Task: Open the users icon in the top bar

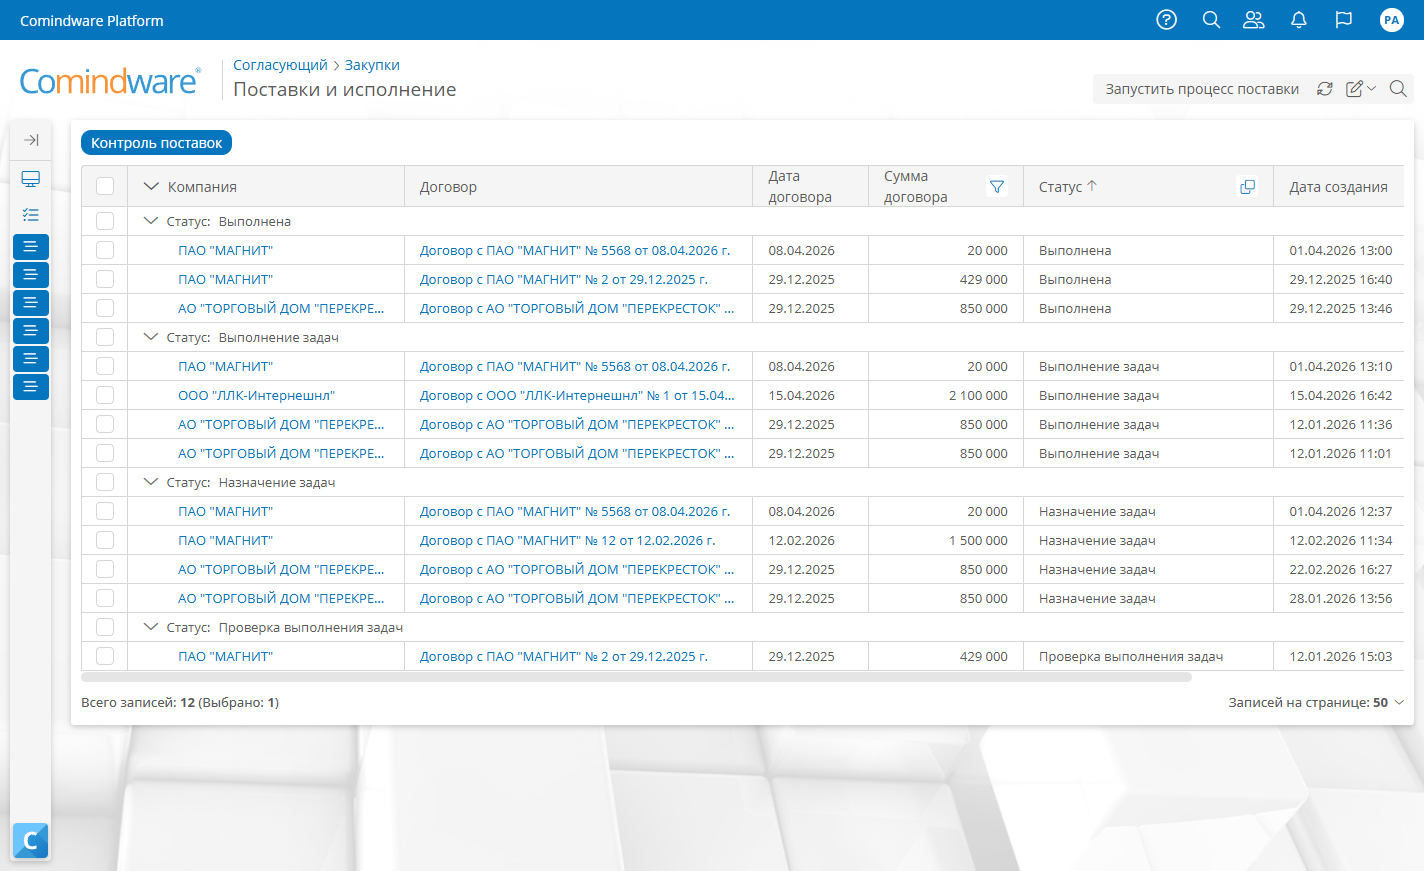Action: 1254,20
